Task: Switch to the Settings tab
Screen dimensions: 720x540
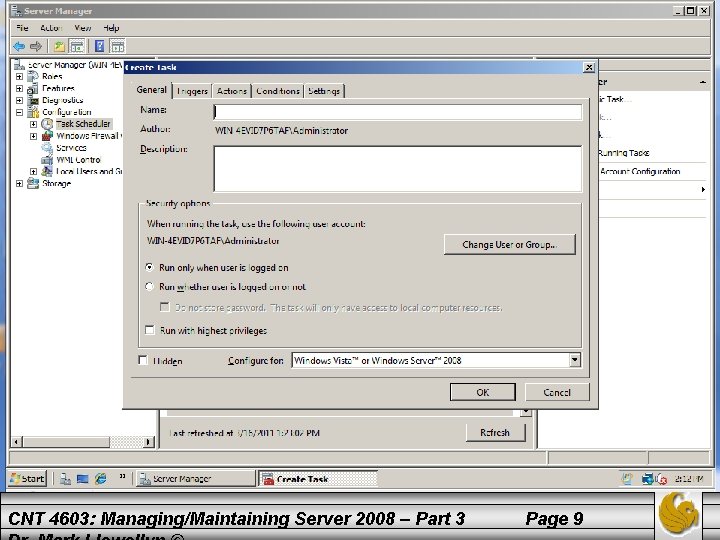Action: click(324, 91)
